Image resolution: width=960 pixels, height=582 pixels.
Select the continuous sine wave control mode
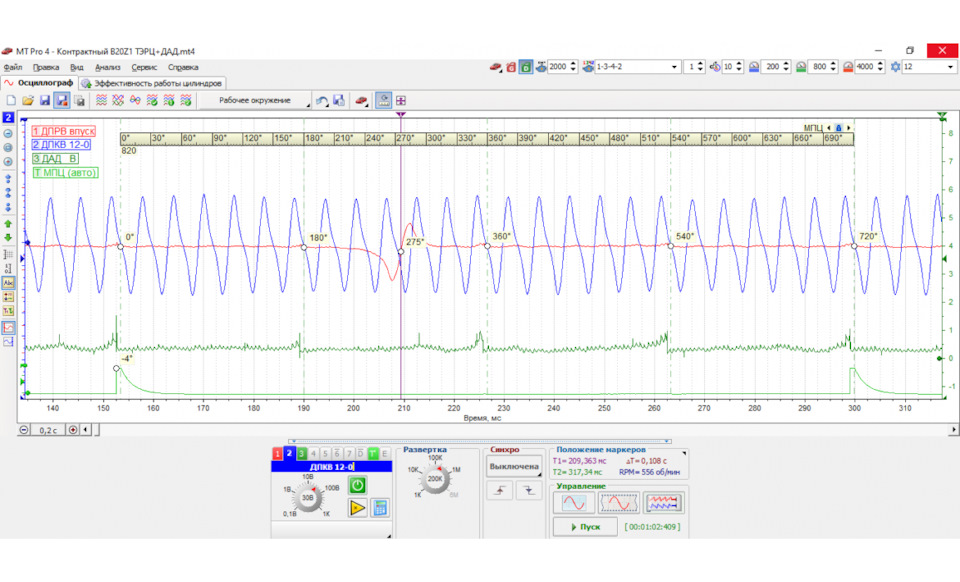(x=574, y=502)
